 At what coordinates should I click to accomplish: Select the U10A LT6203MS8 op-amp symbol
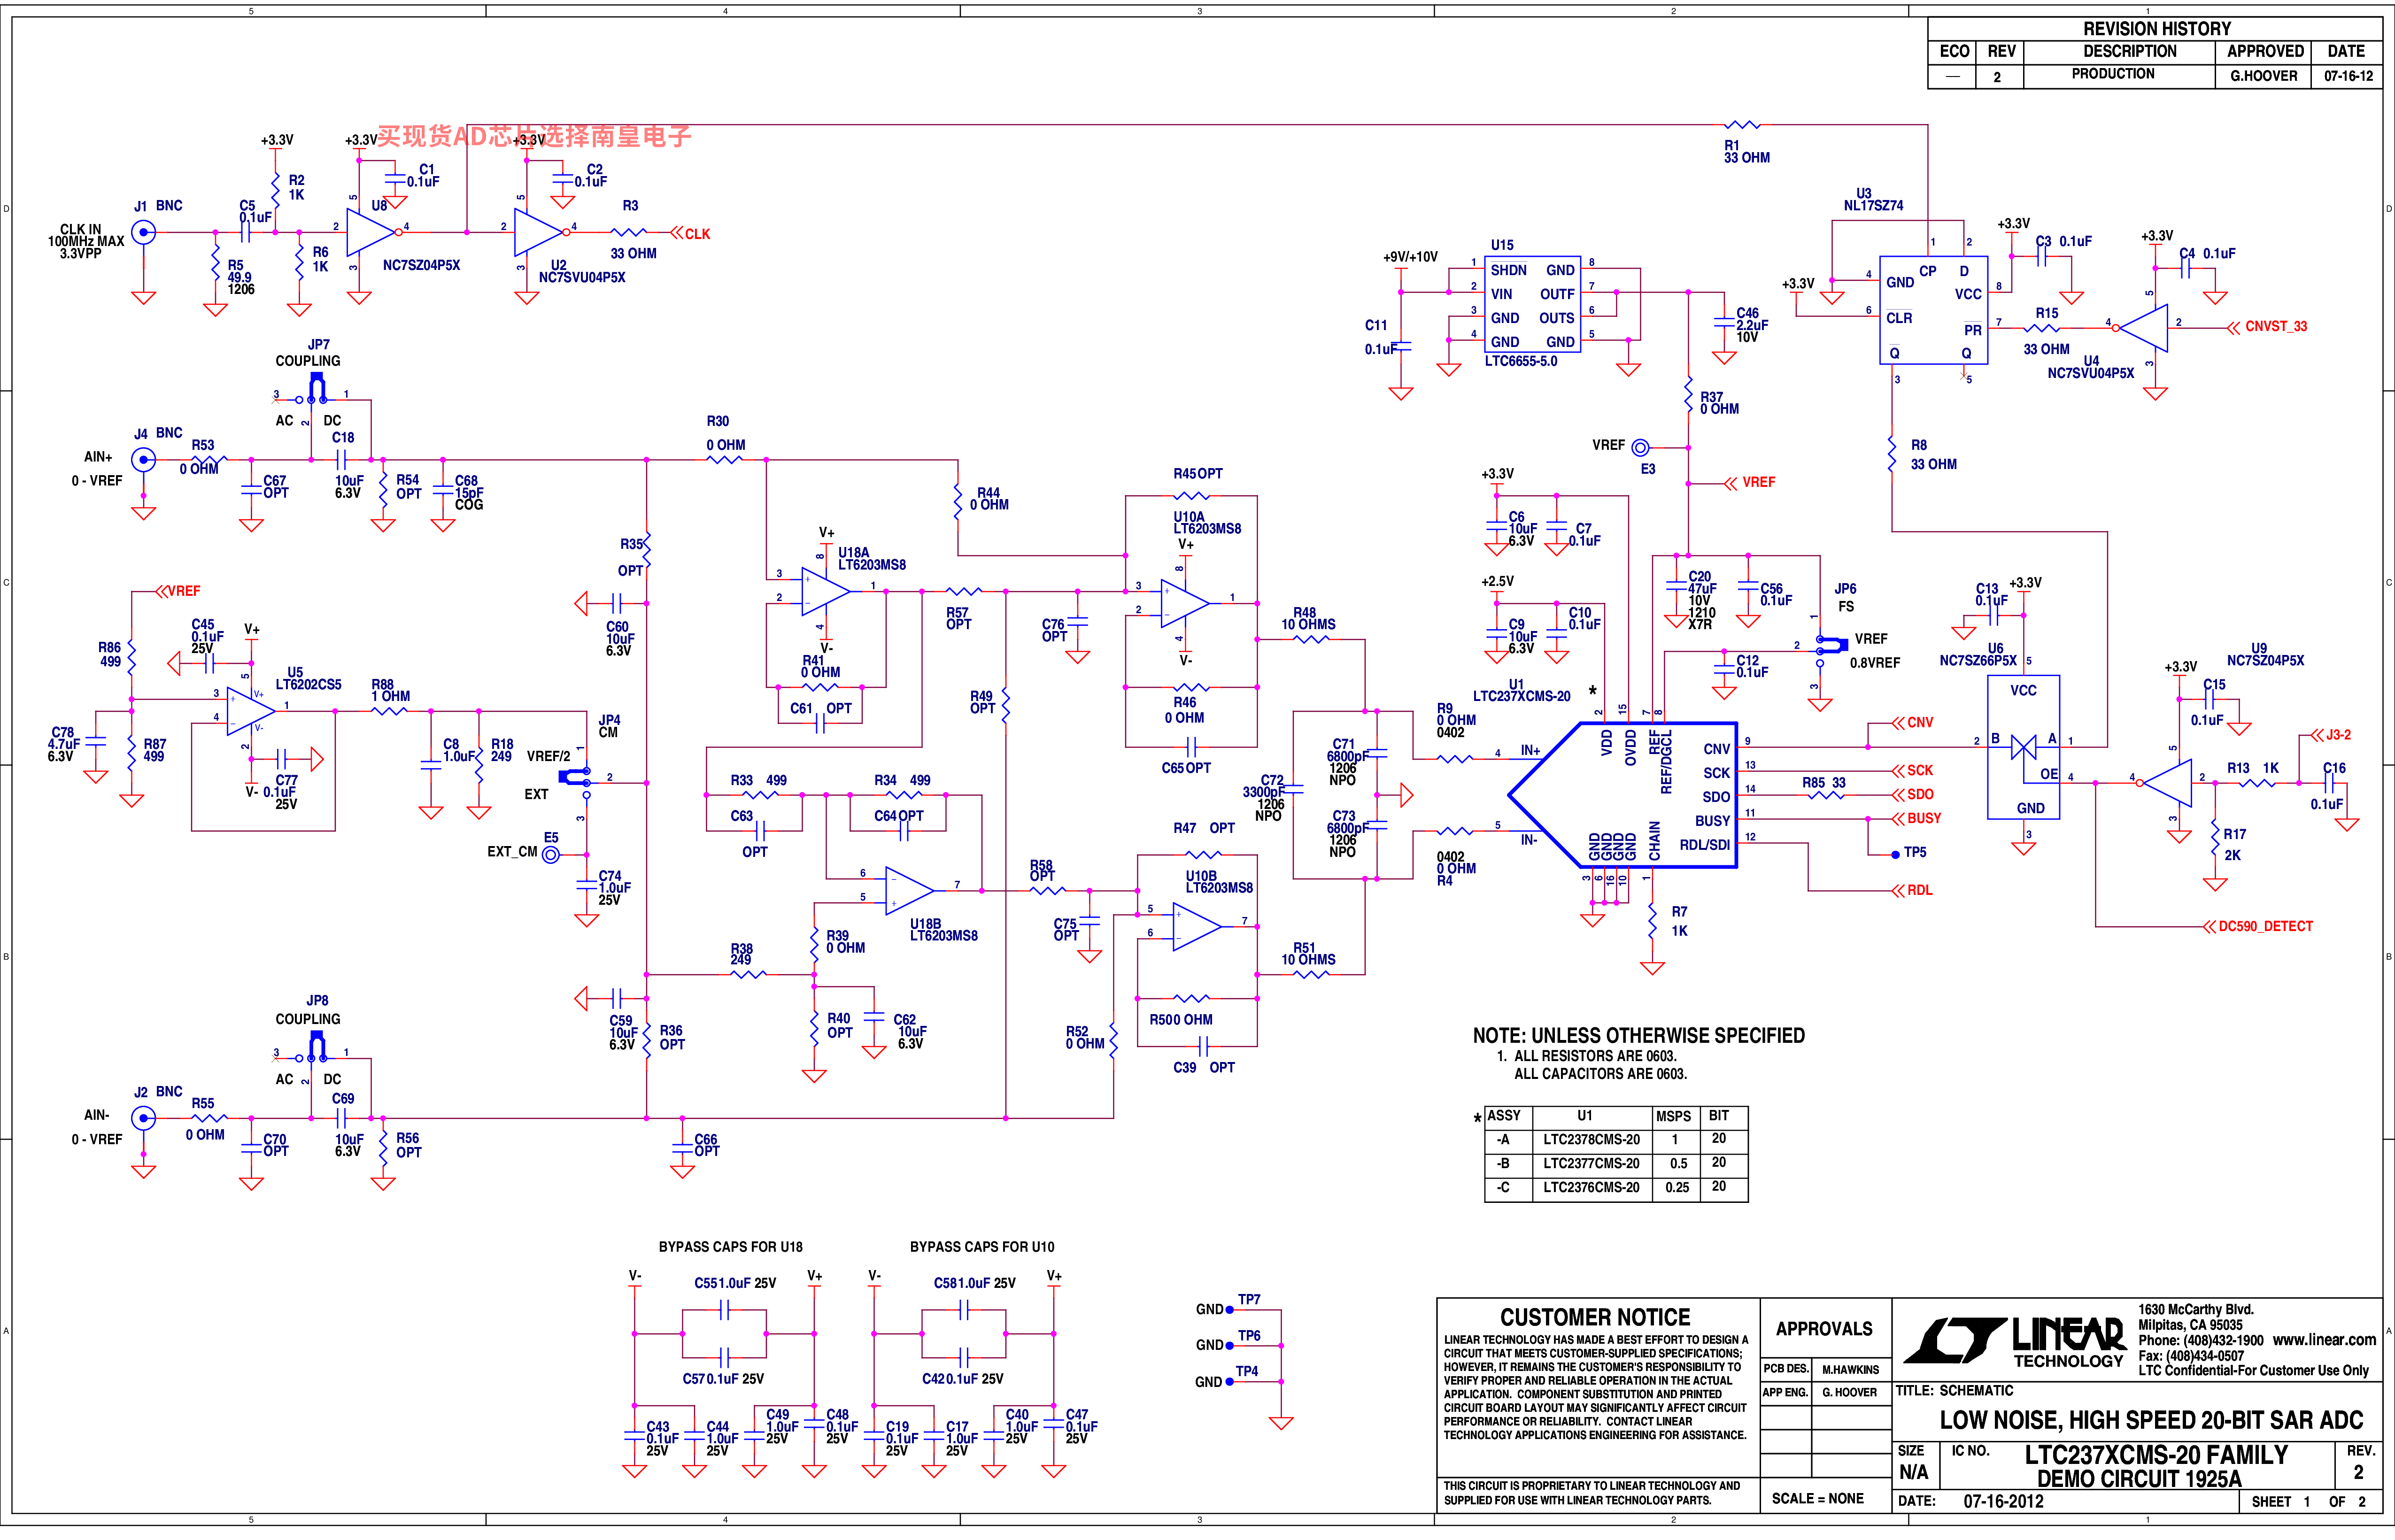pyautogui.click(x=1184, y=603)
